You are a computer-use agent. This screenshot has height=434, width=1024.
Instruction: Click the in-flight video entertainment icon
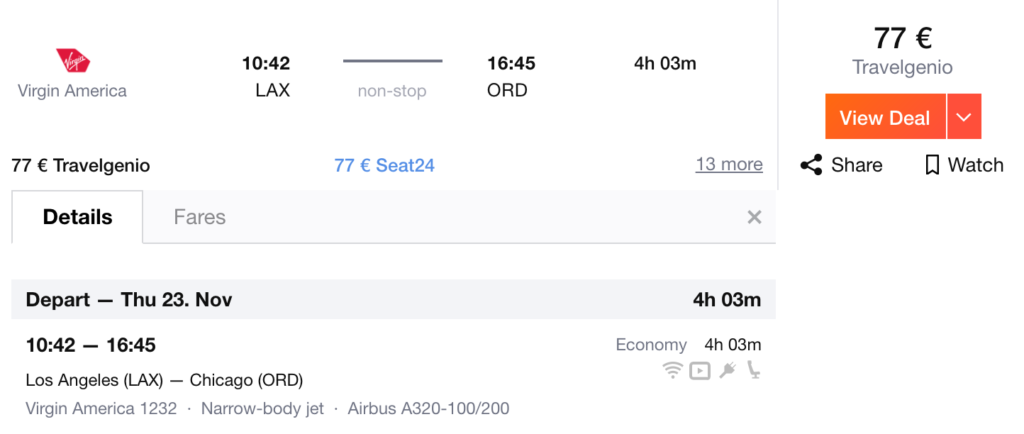(x=699, y=371)
